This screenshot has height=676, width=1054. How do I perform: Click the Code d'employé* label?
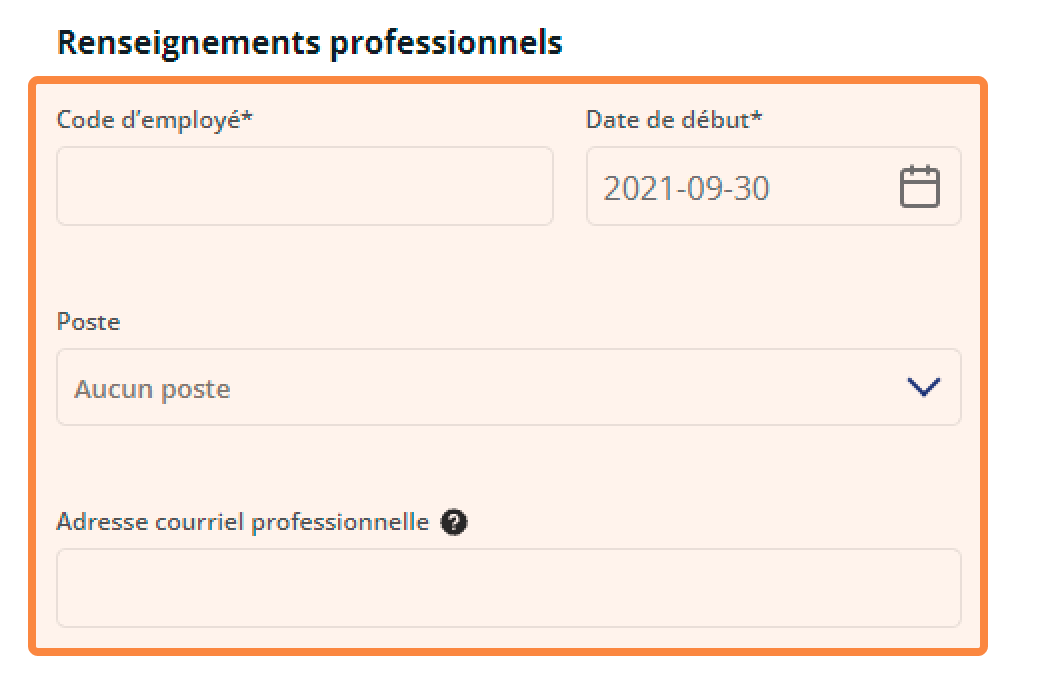(x=155, y=120)
